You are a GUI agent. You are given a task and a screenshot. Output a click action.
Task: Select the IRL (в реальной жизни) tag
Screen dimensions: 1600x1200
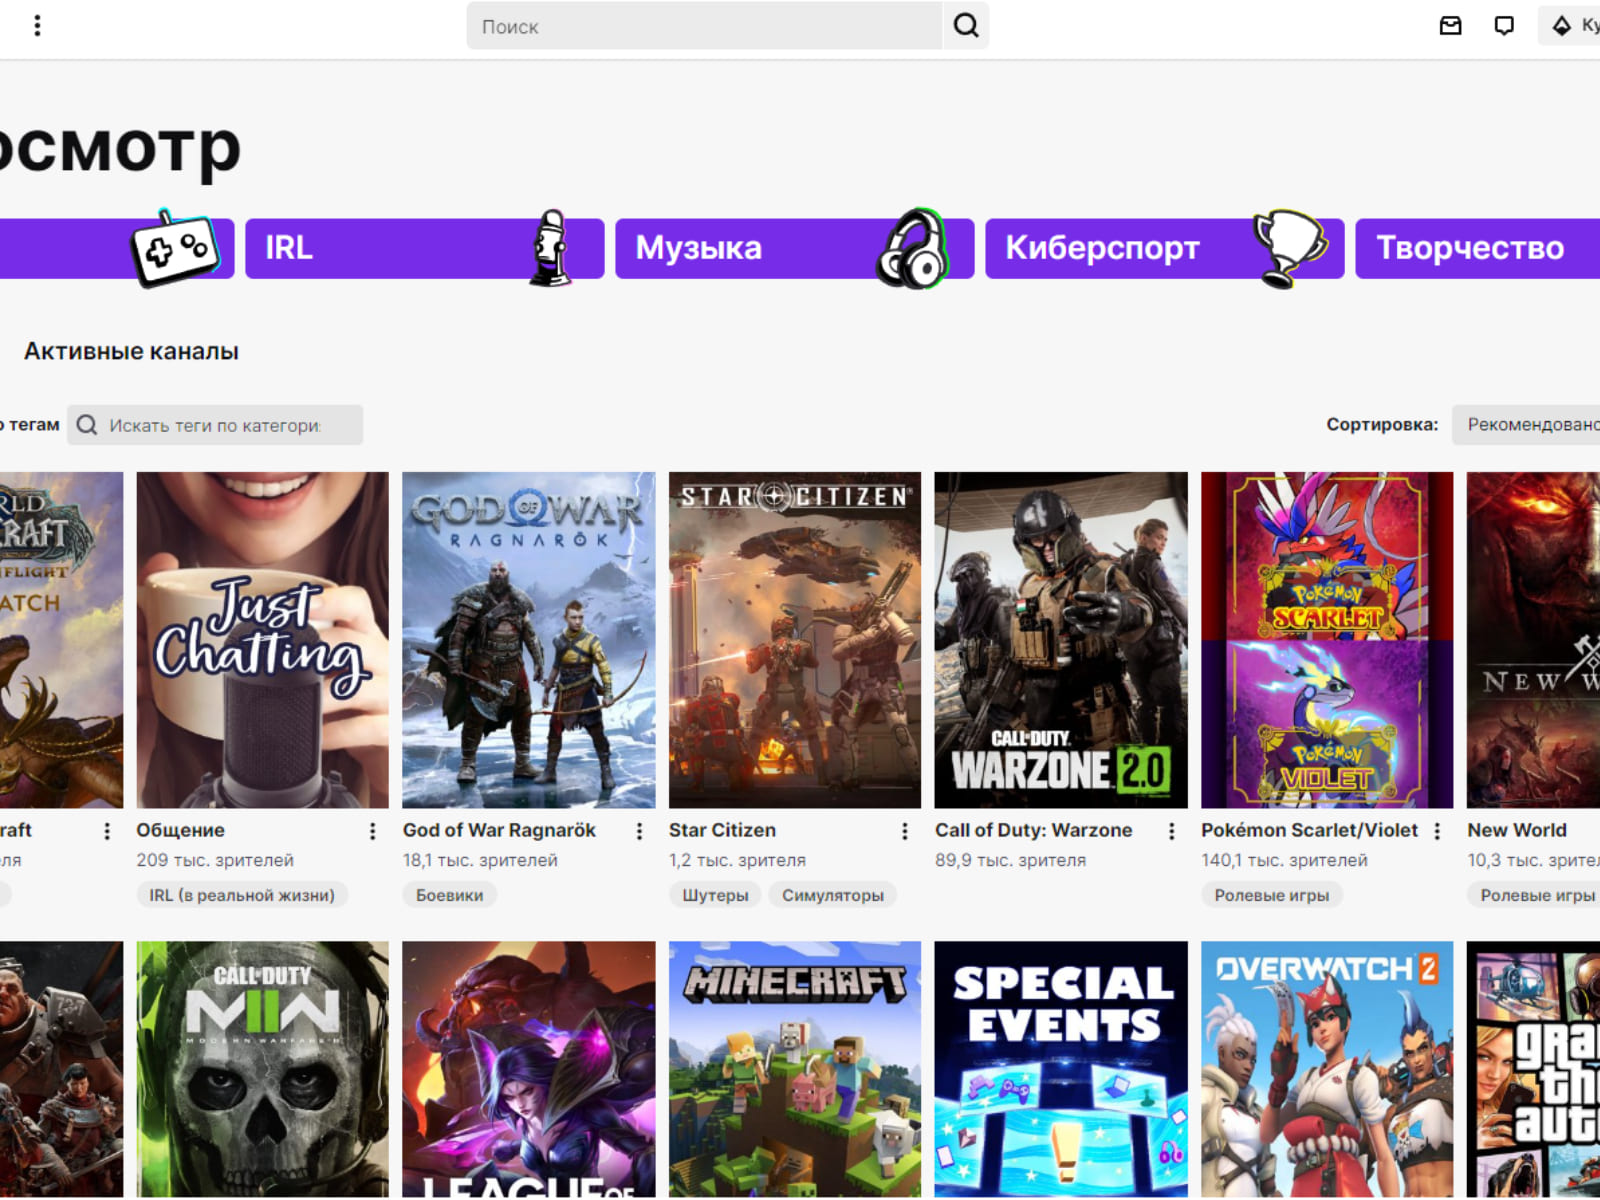tap(242, 895)
